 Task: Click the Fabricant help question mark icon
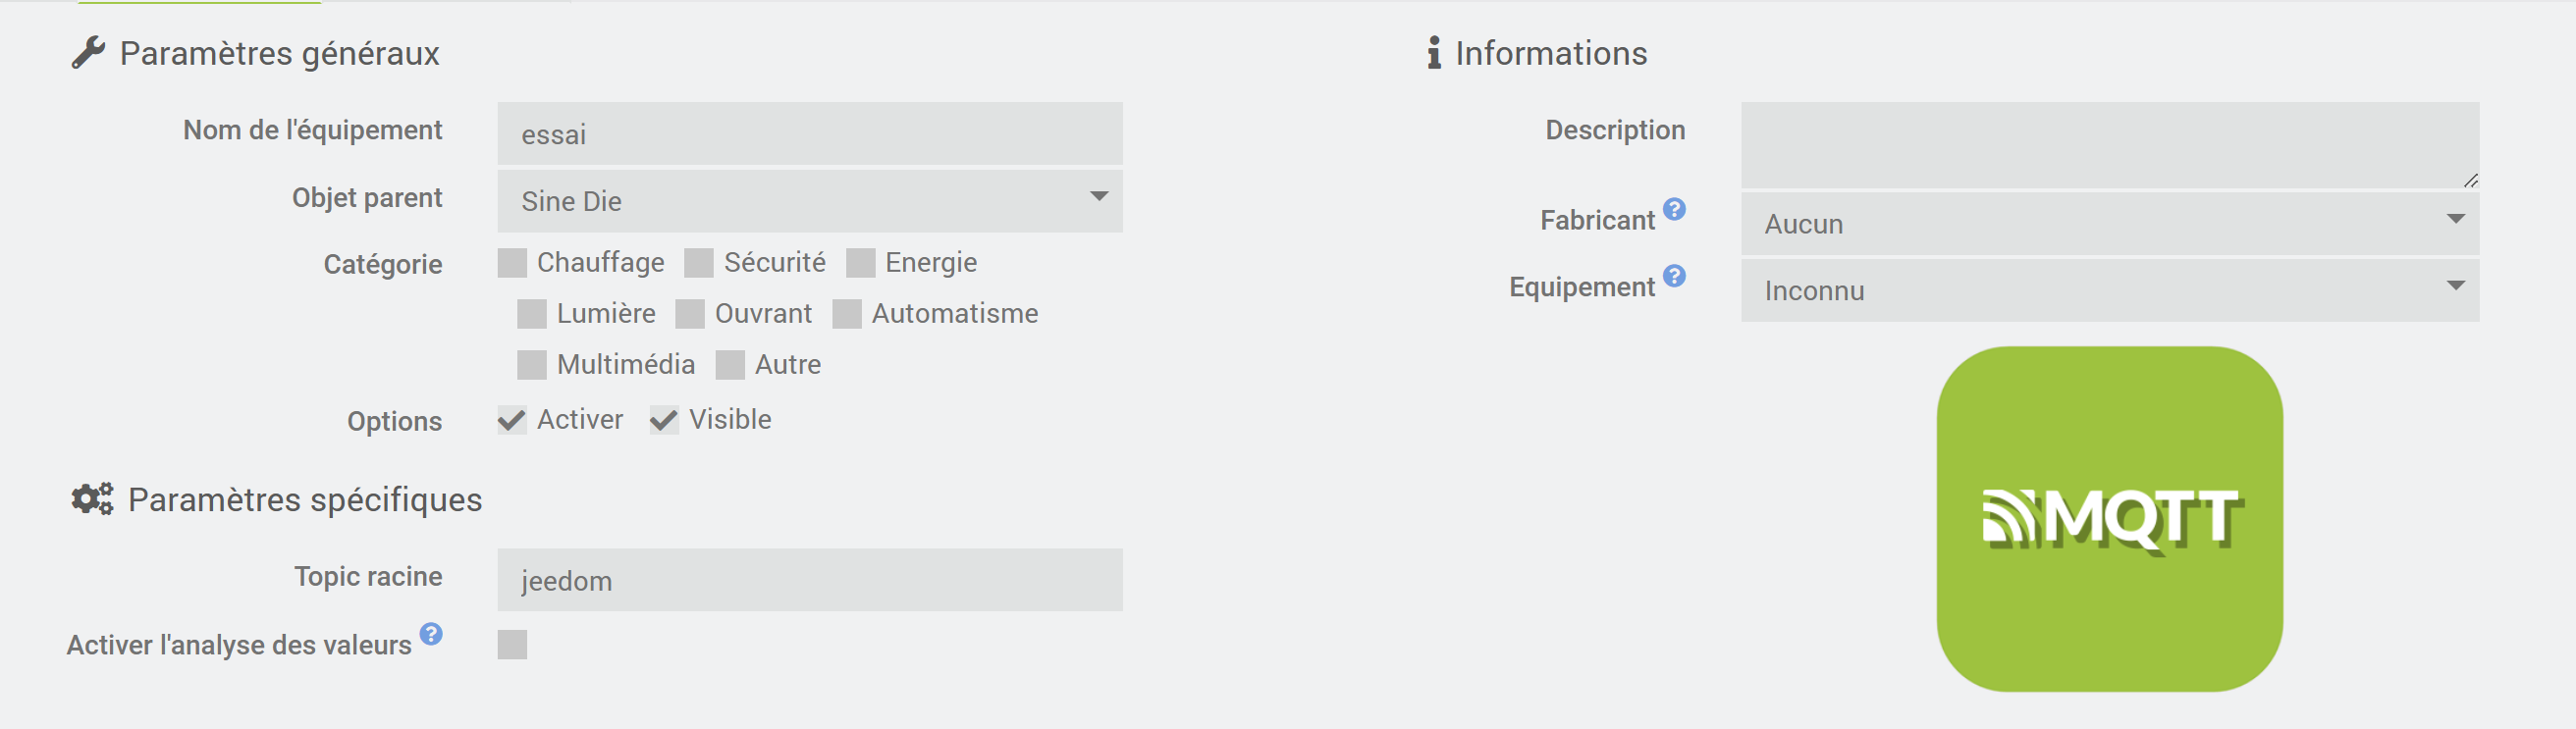[x=1674, y=209]
